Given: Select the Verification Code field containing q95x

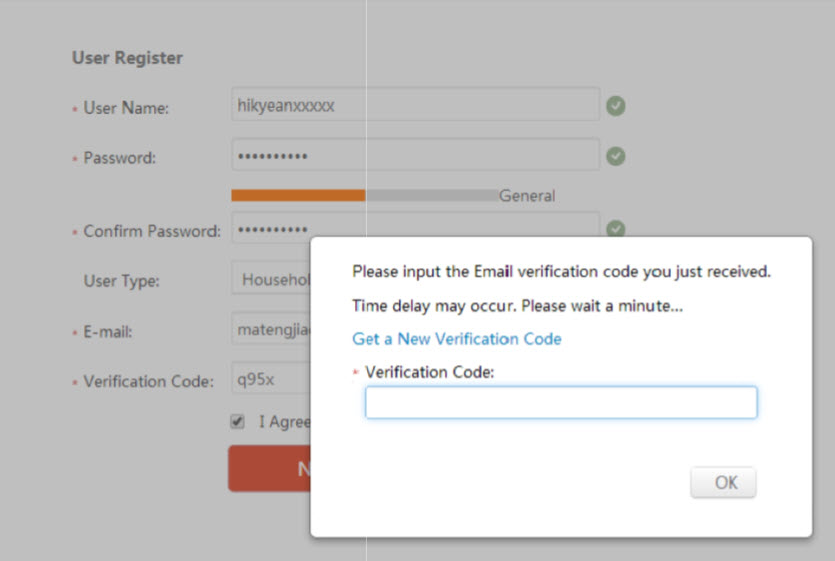Looking at the screenshot, I should click(x=272, y=380).
